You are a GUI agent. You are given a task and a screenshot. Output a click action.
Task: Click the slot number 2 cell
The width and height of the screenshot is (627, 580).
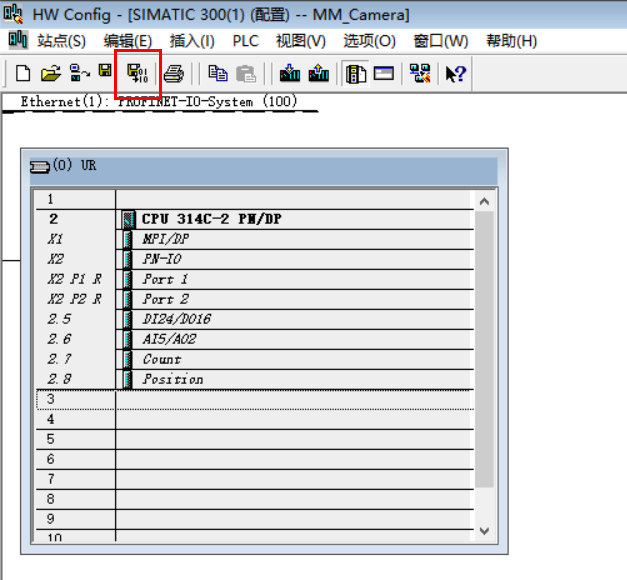75,219
